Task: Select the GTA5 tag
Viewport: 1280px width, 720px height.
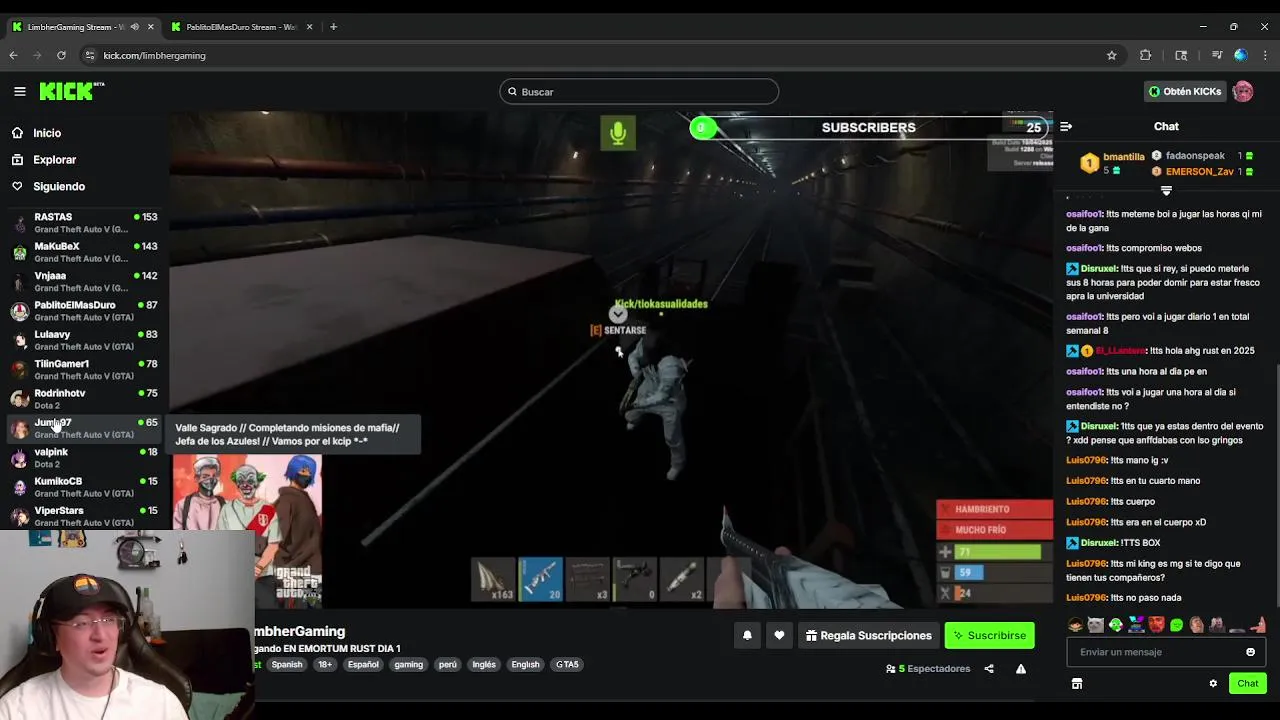Action: tap(567, 665)
